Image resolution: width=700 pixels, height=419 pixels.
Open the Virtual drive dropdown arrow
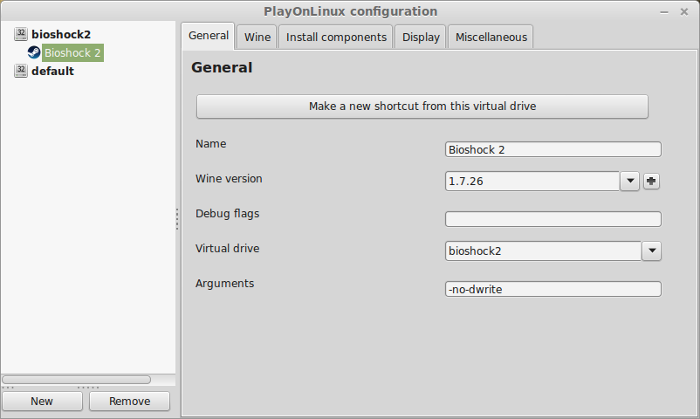click(x=652, y=251)
